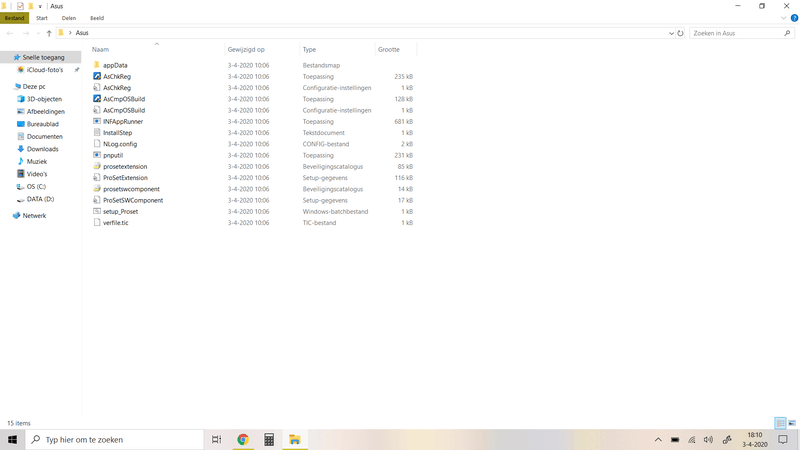
Task: Go up one folder level
Action: pyautogui.click(x=49, y=33)
